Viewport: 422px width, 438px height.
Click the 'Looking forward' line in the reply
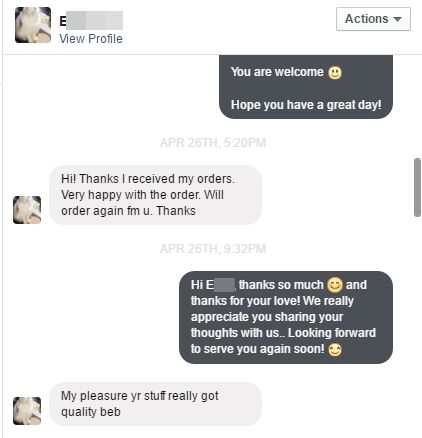pyautogui.click(x=283, y=333)
